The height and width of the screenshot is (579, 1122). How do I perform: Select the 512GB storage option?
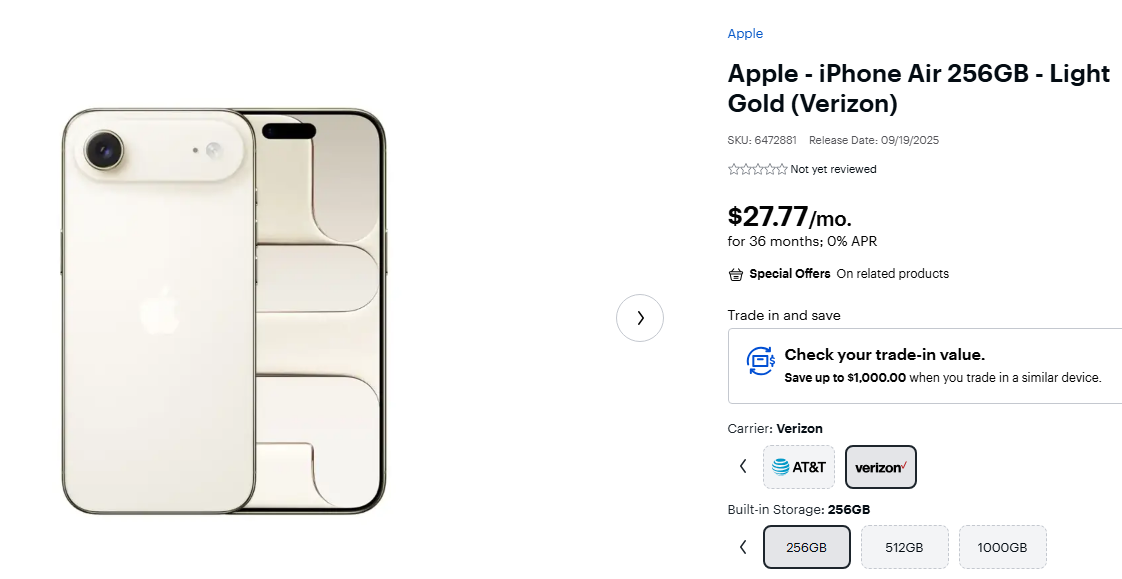click(905, 547)
